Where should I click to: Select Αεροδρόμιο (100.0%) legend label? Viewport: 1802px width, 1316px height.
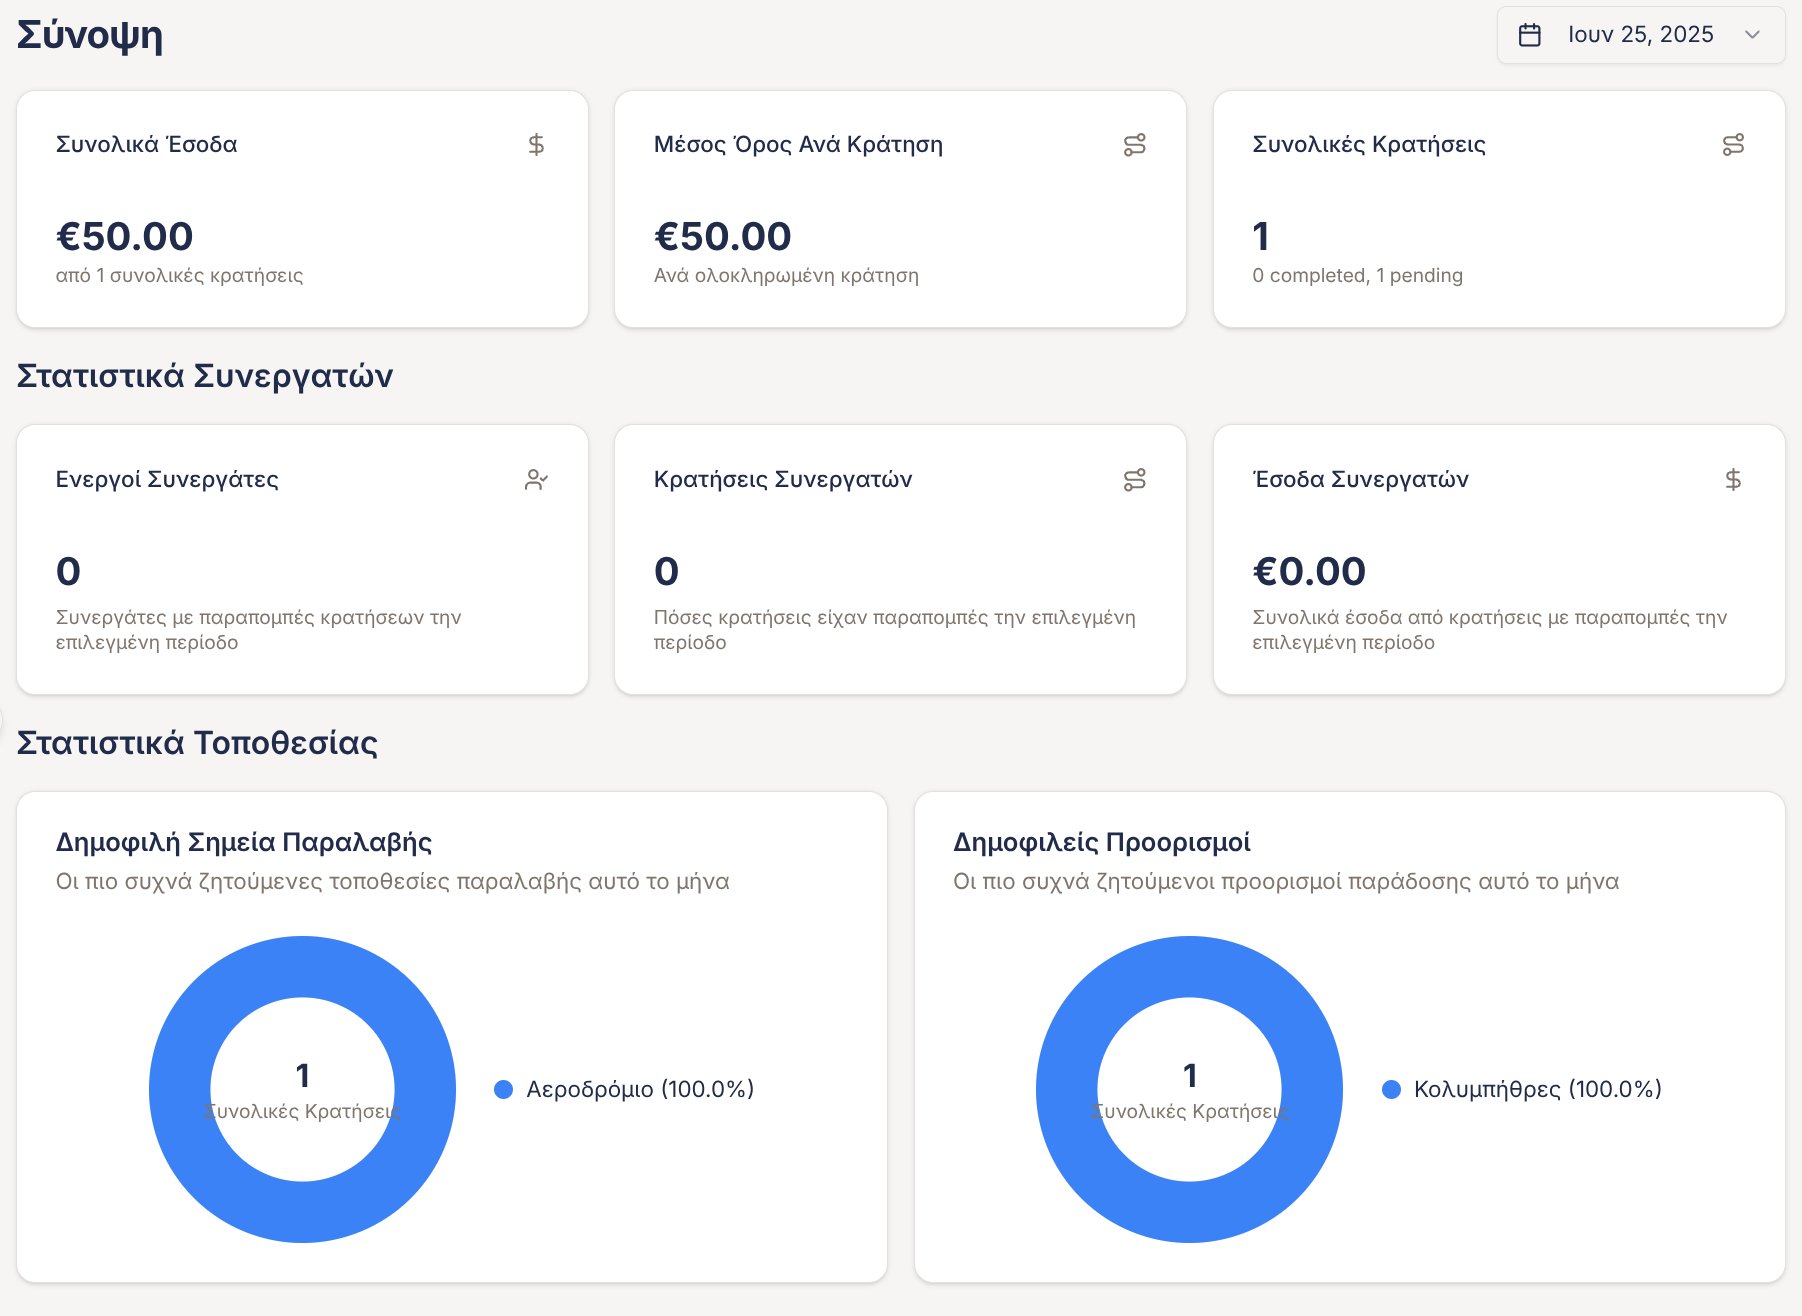coord(640,1089)
